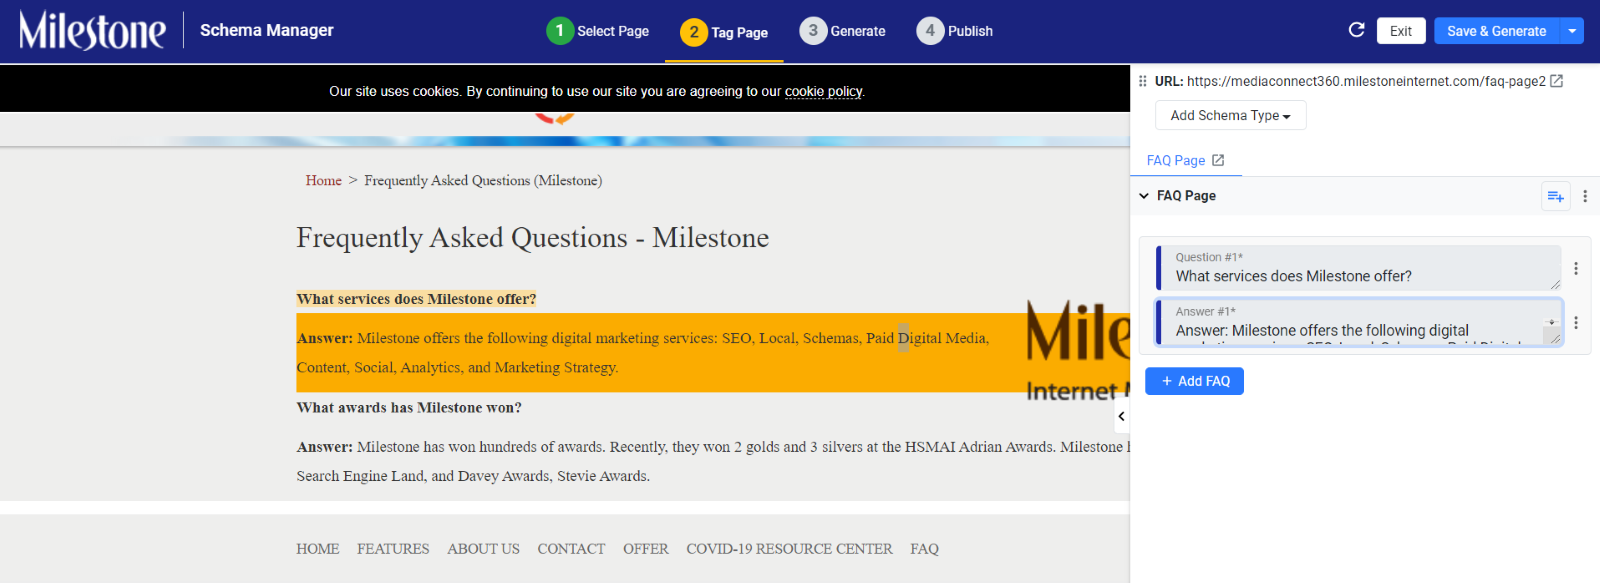
Task: Click the 'Frequently Asked Questions - Milestone' heading
Action: click(x=533, y=238)
